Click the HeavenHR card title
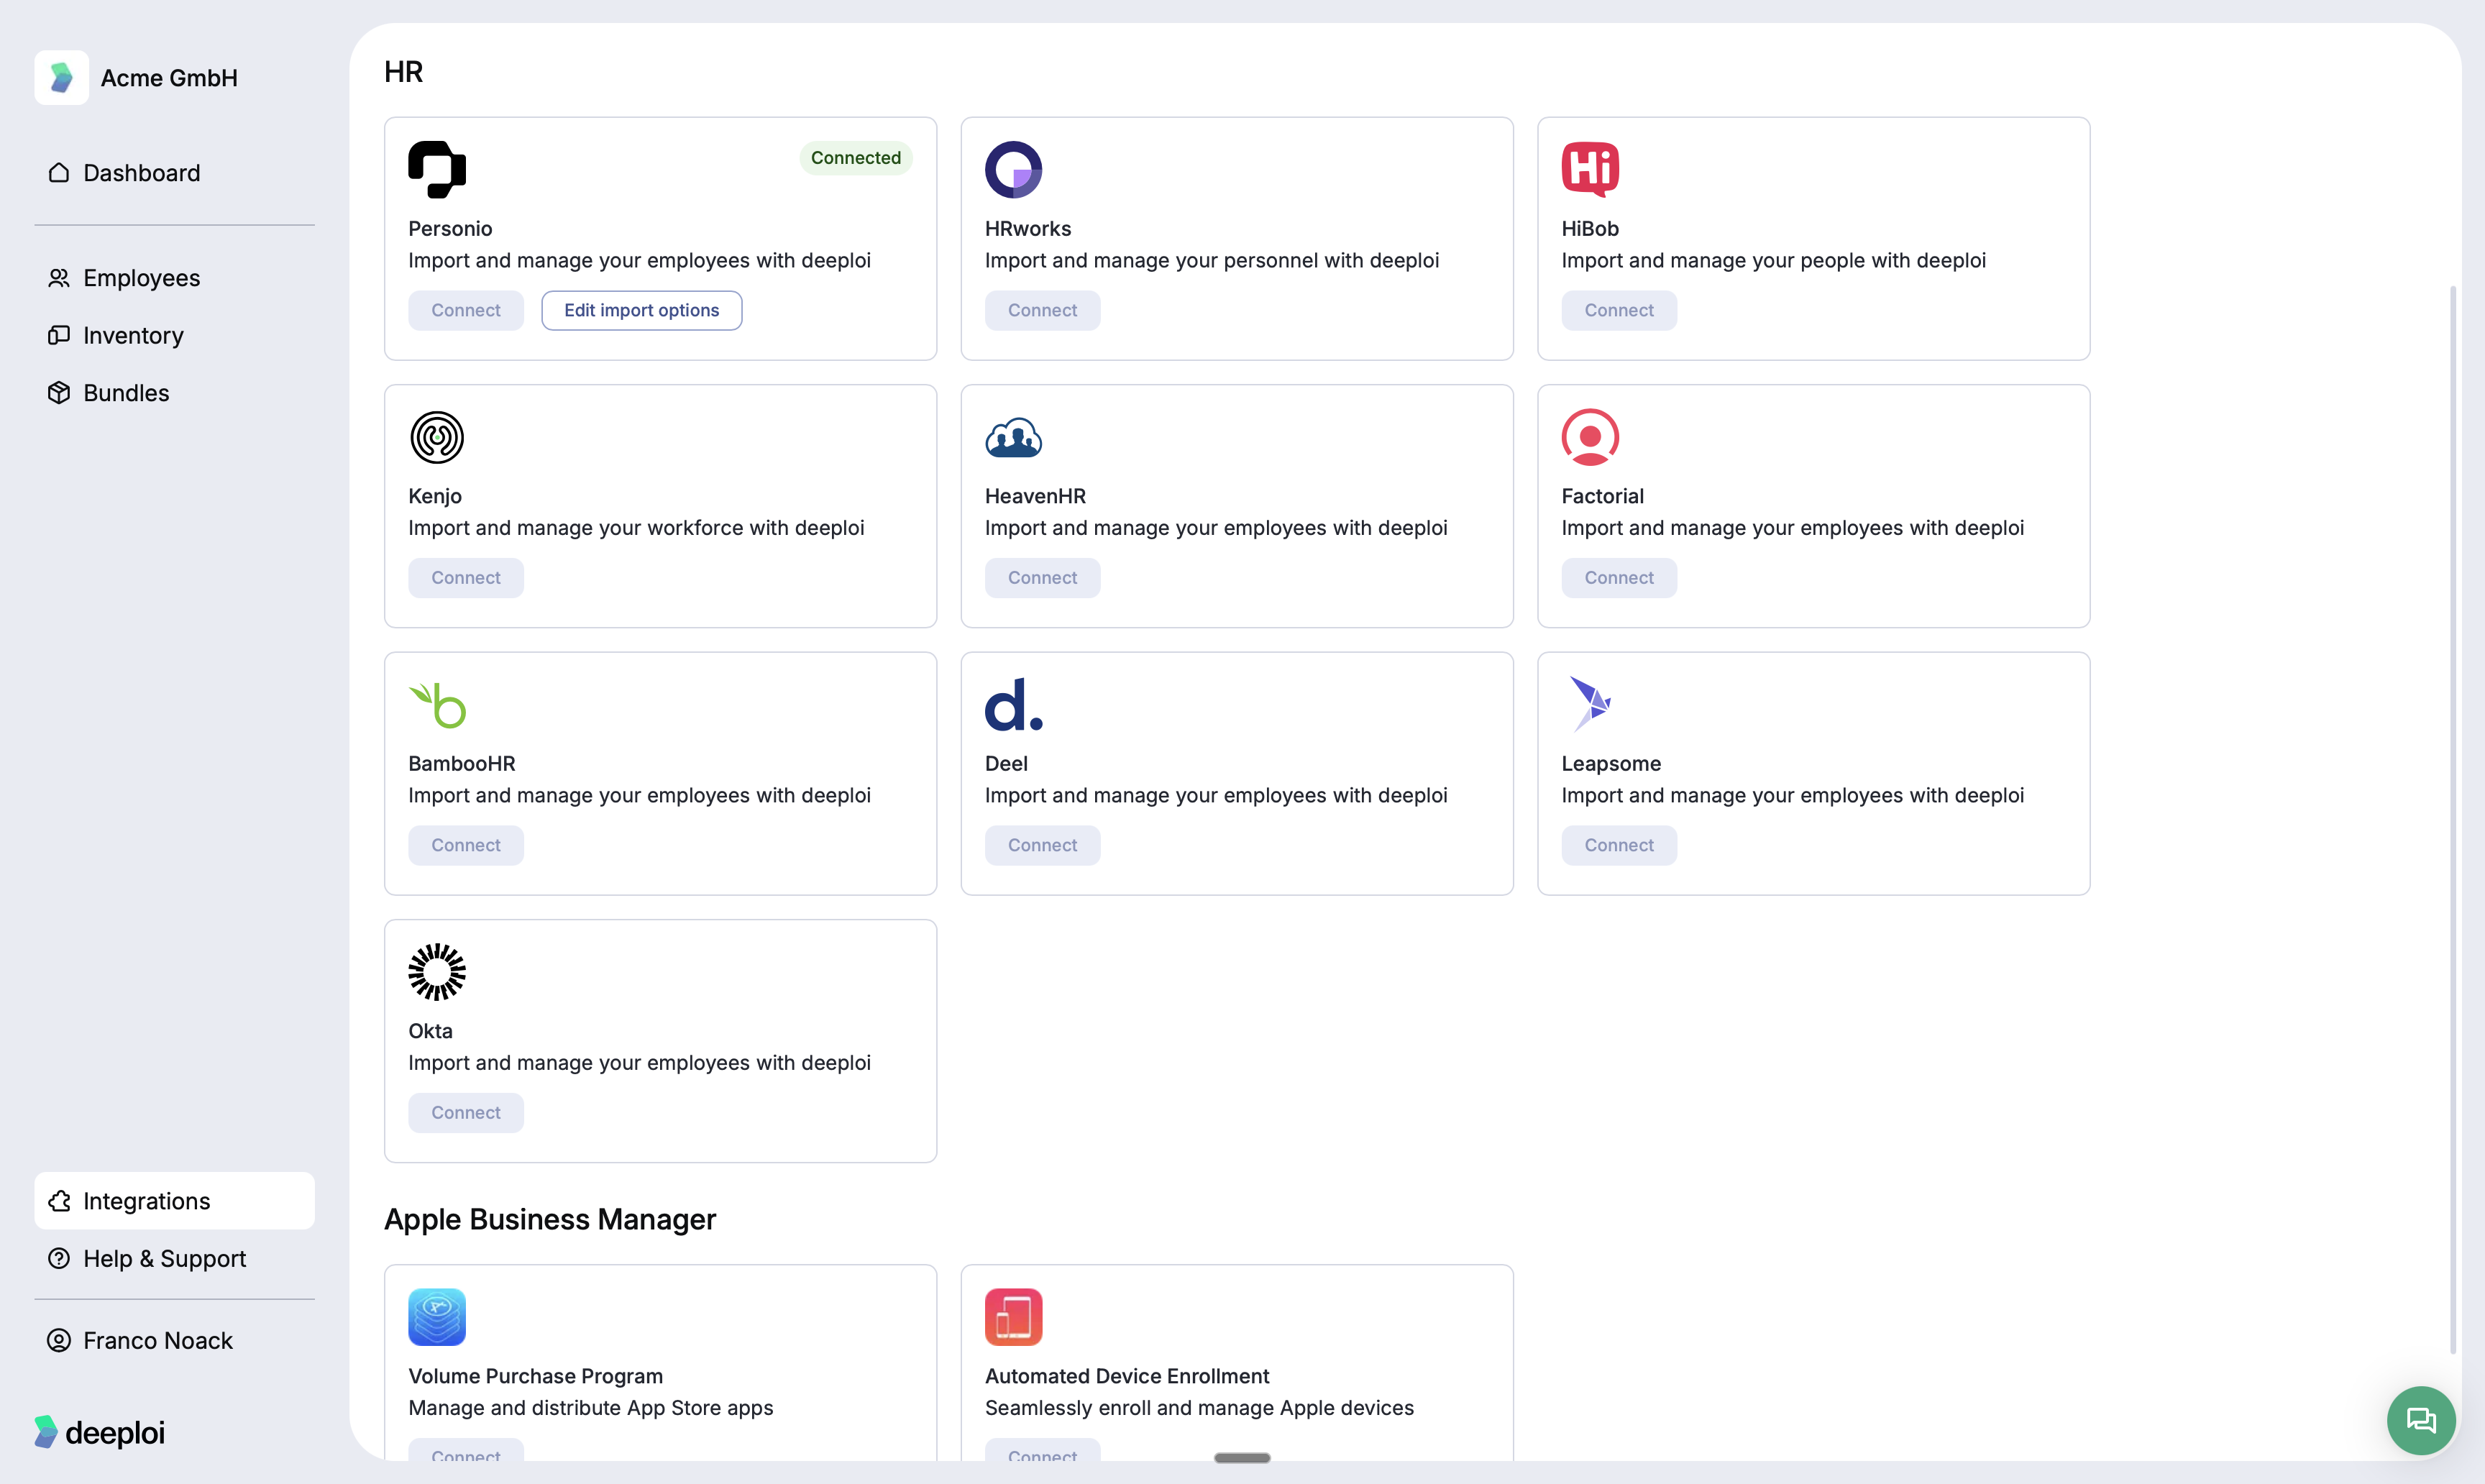 [x=1035, y=496]
